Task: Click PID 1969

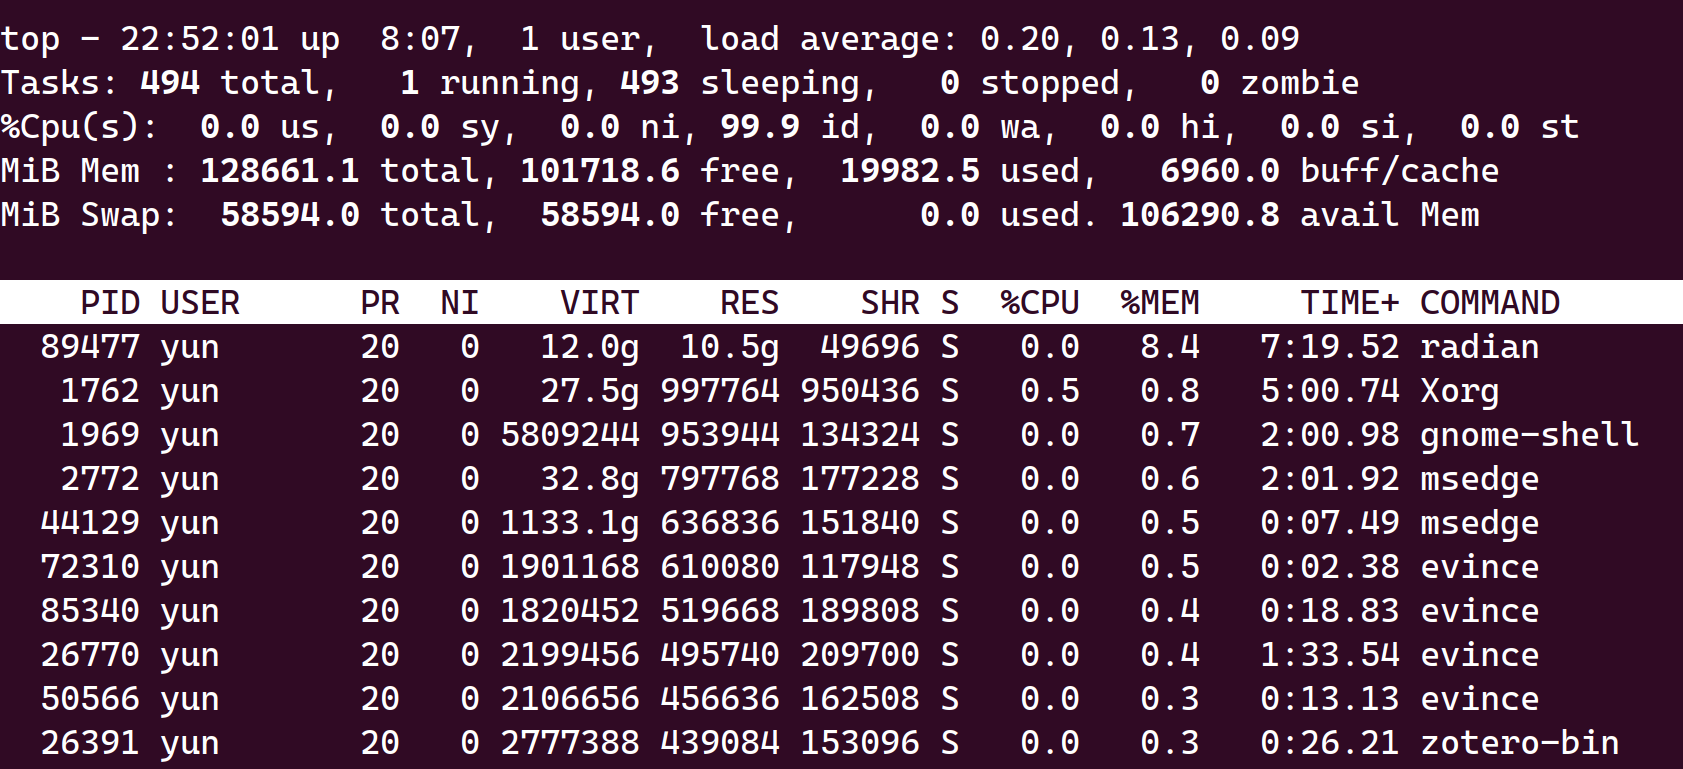Action: pos(100,435)
